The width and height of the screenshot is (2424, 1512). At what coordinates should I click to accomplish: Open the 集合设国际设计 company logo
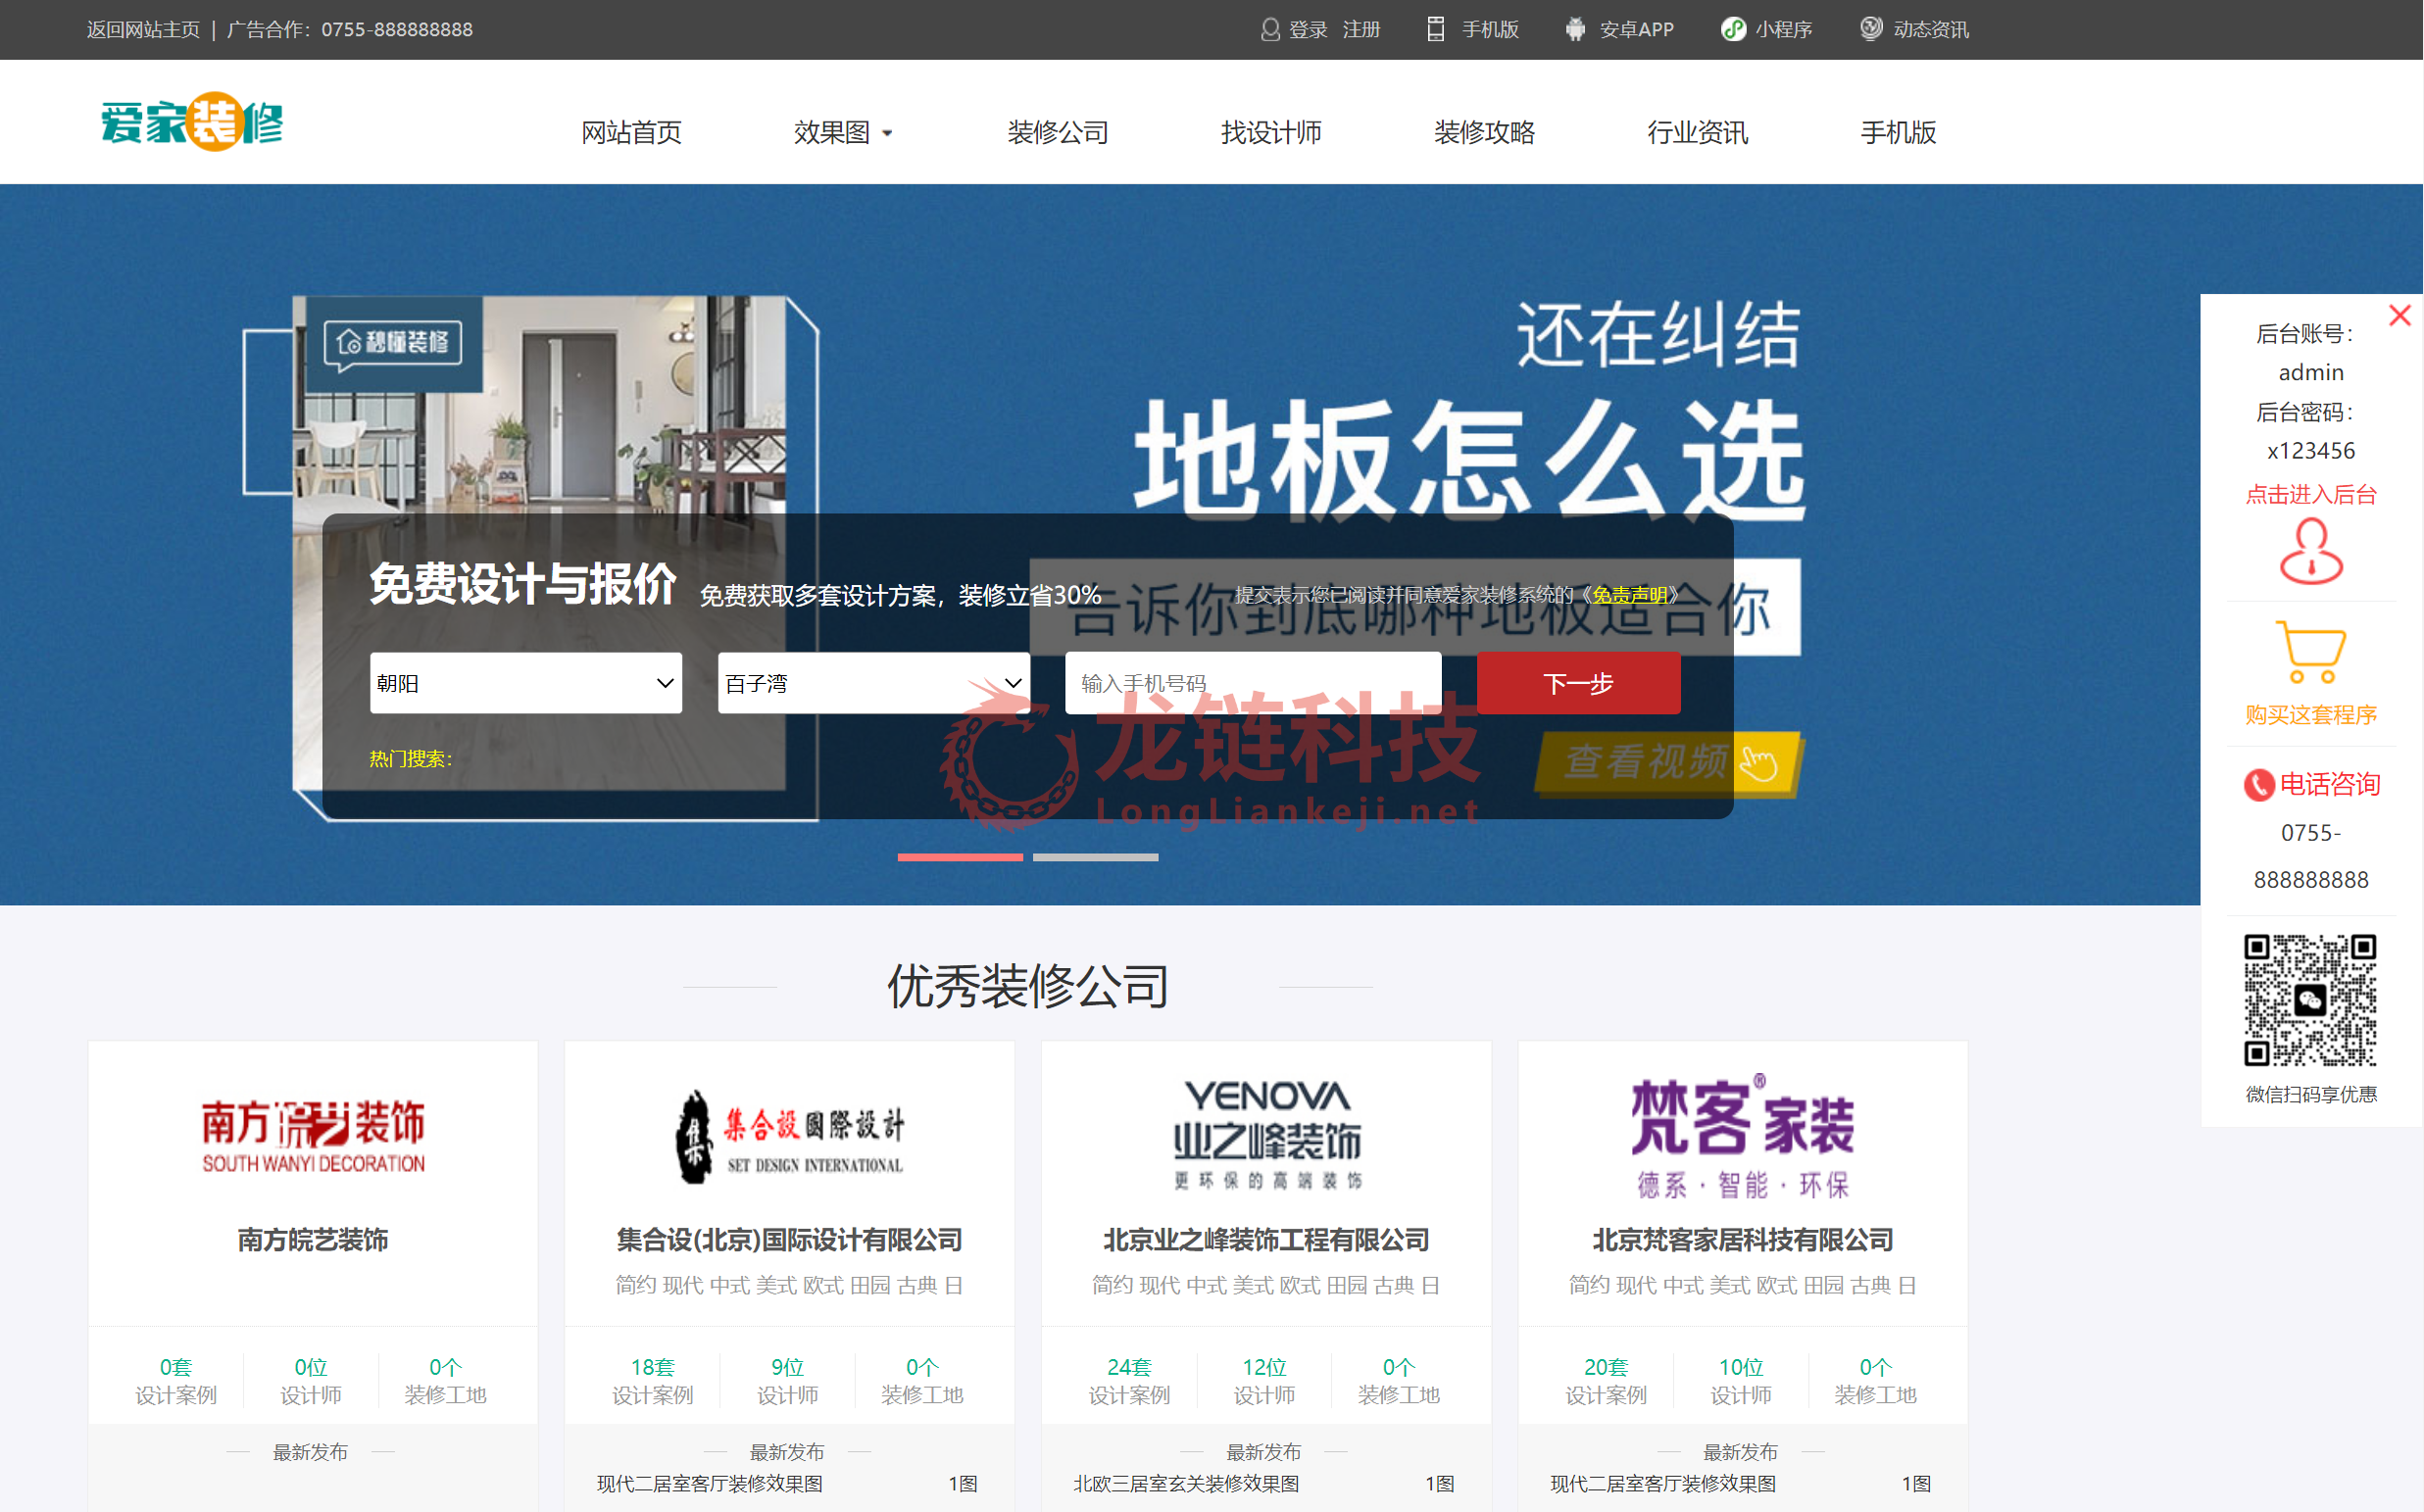[x=790, y=1137]
